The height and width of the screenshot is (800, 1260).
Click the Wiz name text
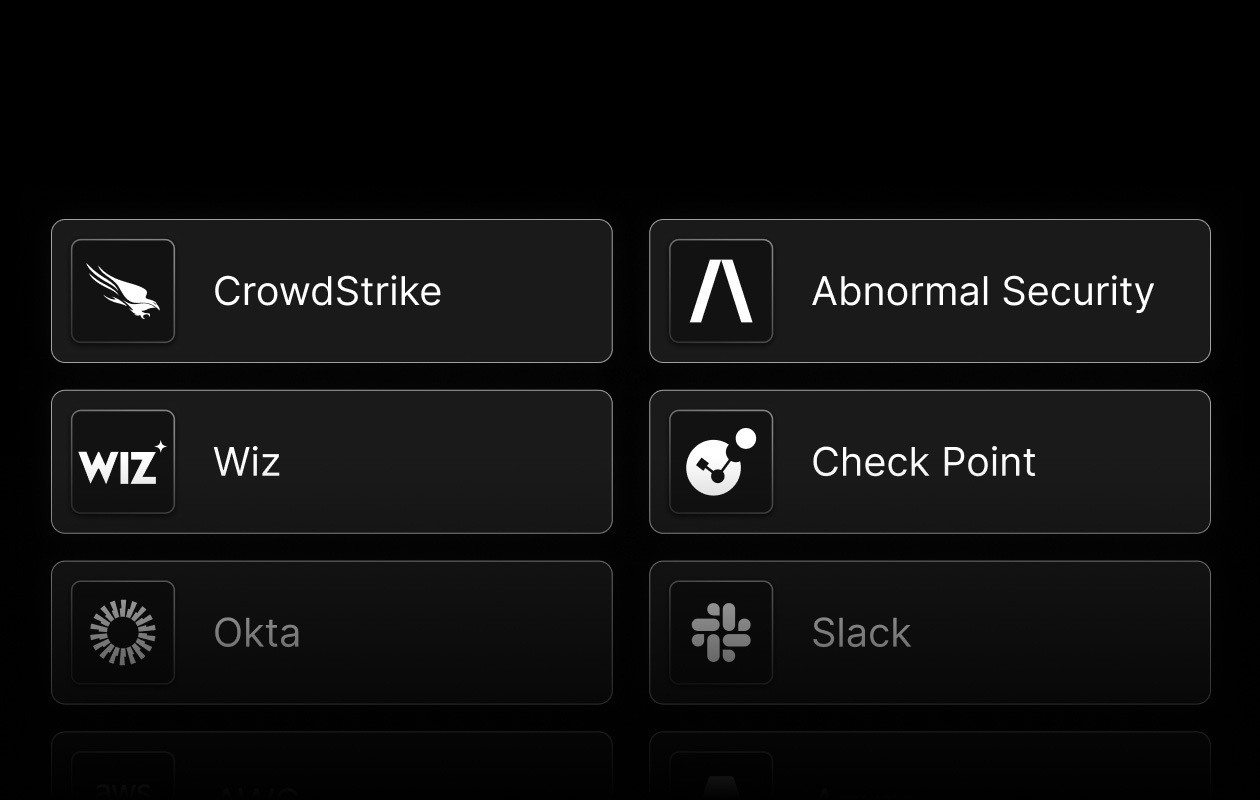(247, 462)
